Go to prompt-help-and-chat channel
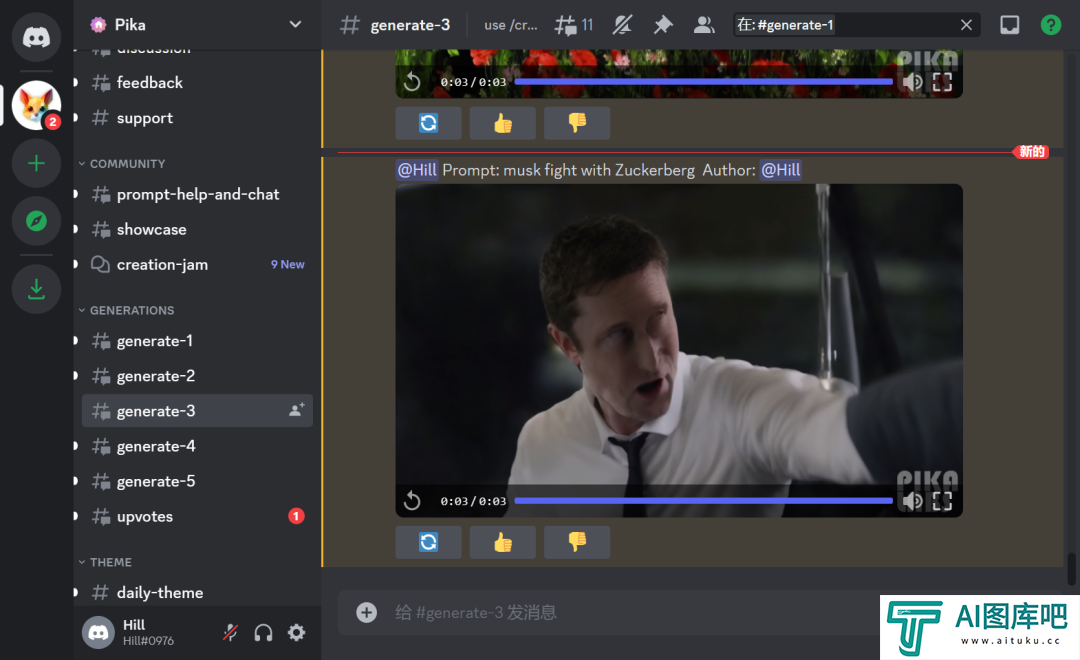This screenshot has width=1080, height=660. [x=197, y=194]
